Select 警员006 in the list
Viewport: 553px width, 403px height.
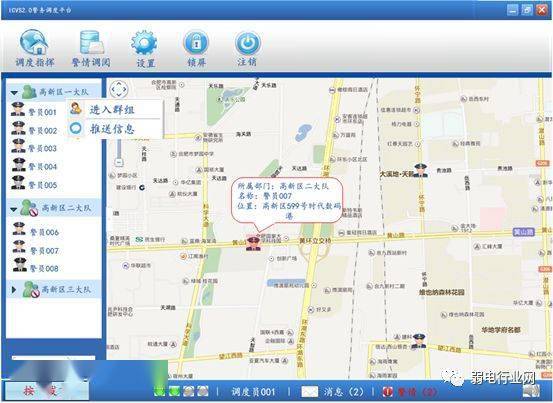pos(35,231)
